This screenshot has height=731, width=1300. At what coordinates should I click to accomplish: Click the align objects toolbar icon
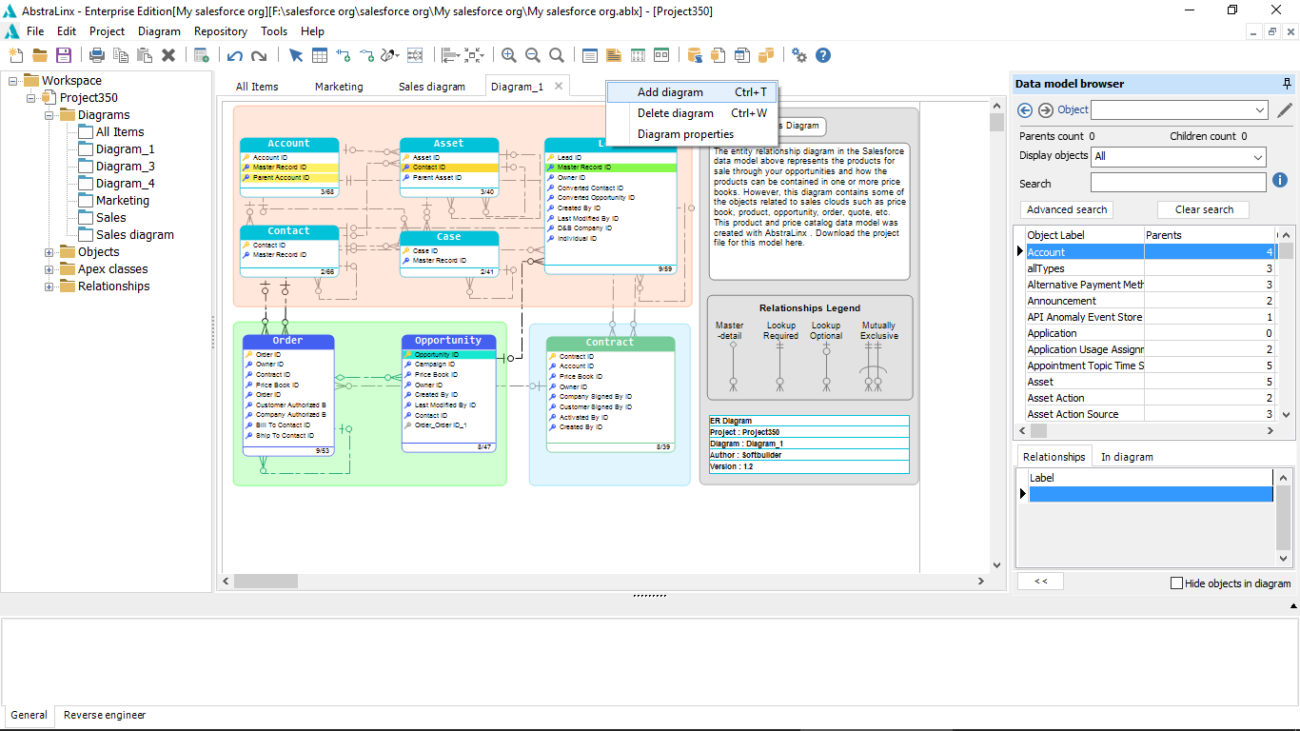coord(449,55)
